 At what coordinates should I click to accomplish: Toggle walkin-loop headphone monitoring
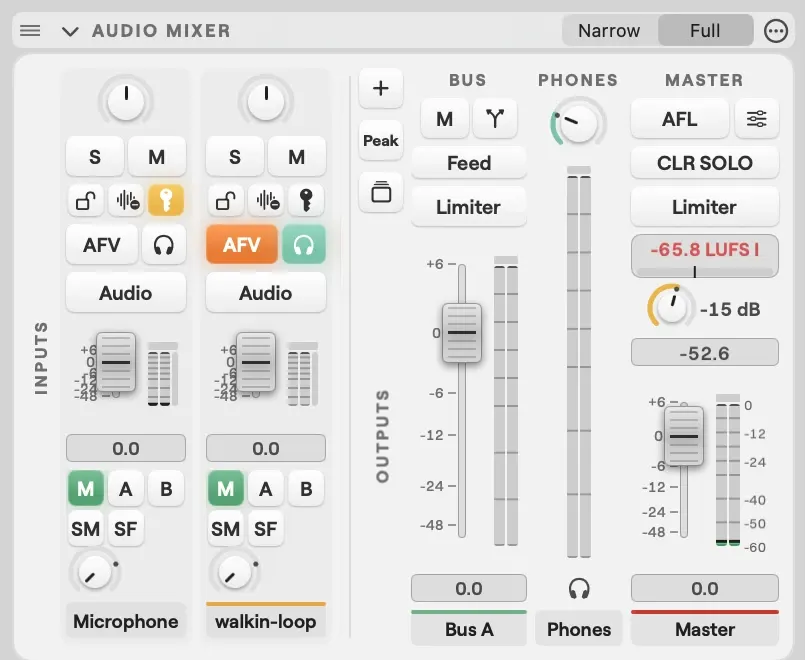(303, 245)
